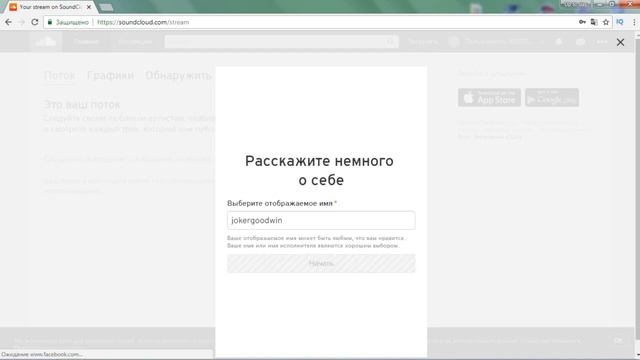Screen dimensions: 640x360
Task: Click the display name input field
Action: (x=321, y=220)
